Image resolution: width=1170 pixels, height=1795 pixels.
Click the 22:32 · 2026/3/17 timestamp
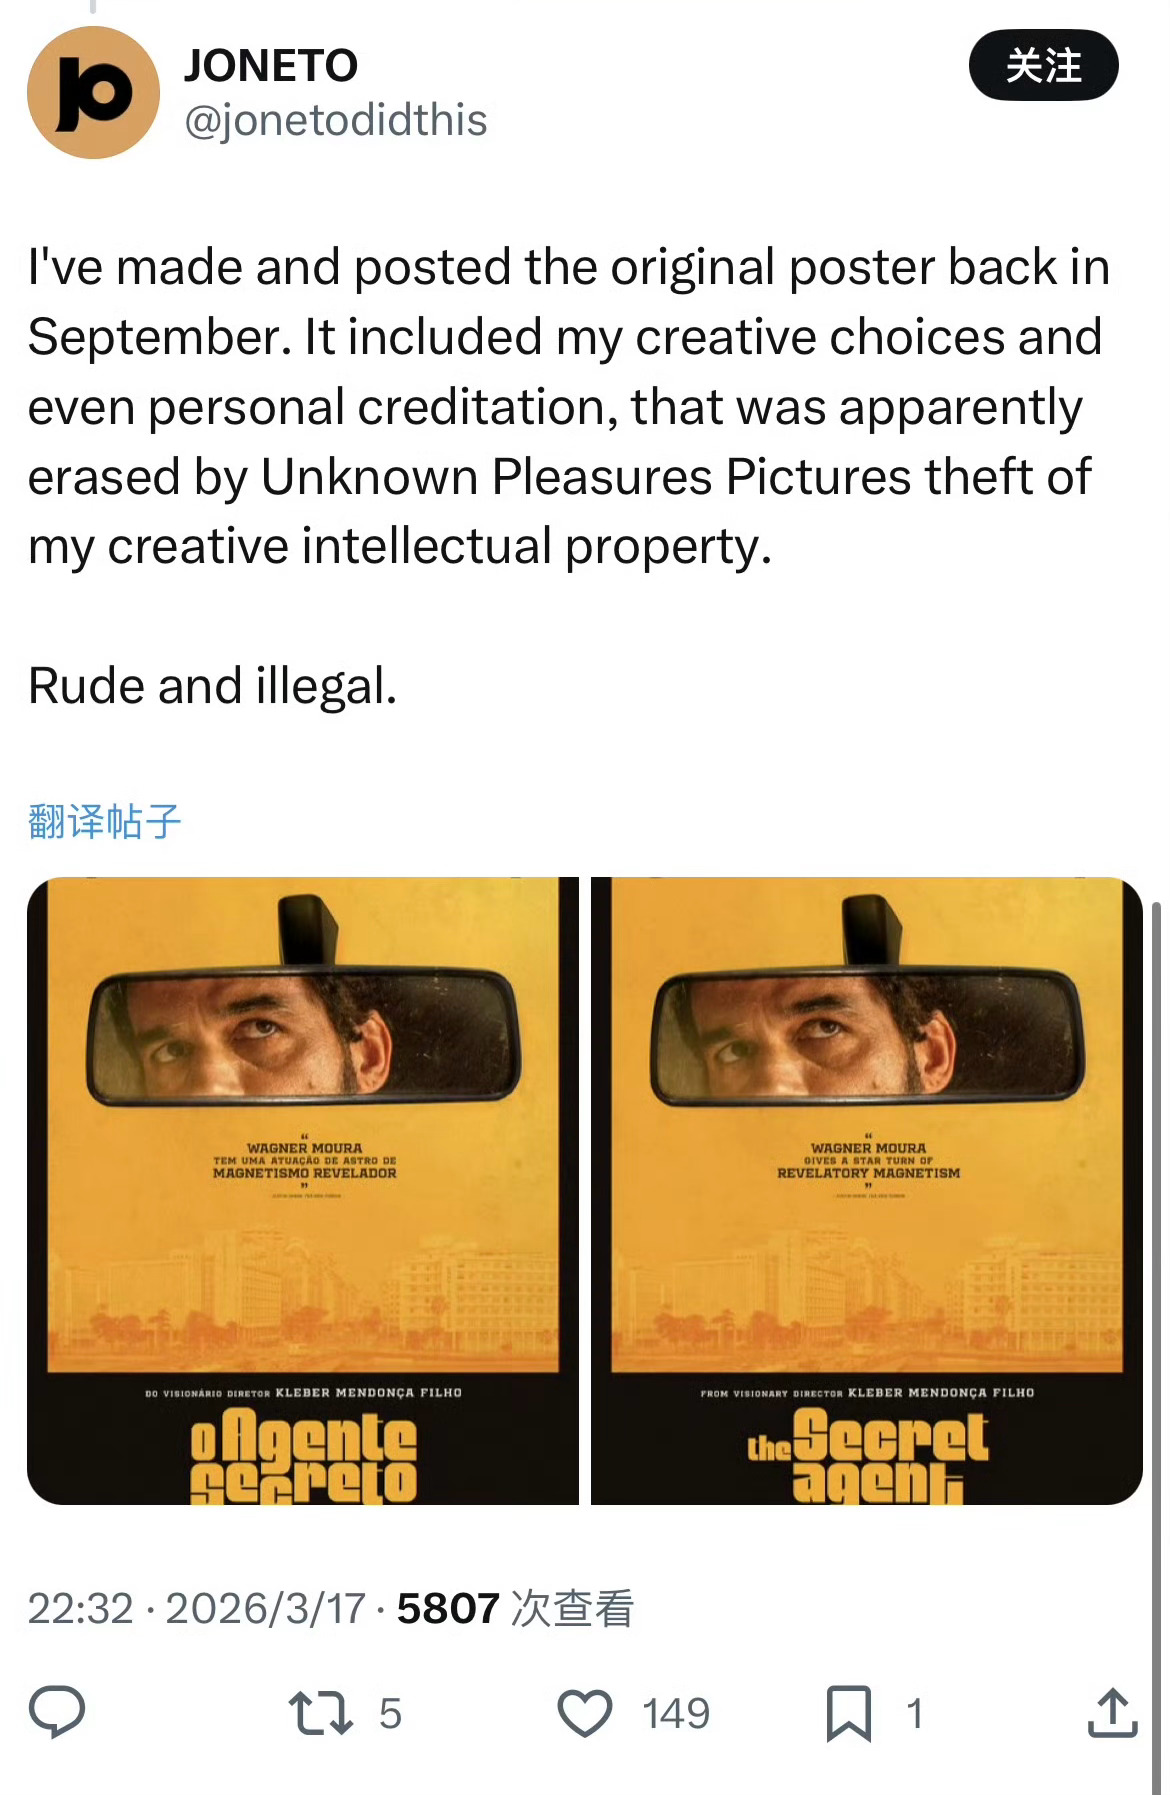(196, 1609)
